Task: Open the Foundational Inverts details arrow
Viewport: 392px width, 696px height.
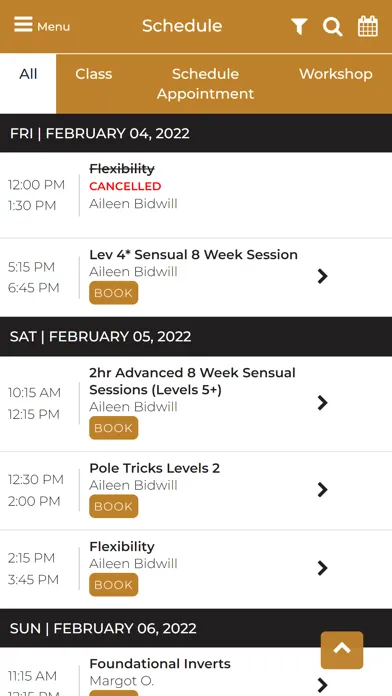Action: coord(323,684)
